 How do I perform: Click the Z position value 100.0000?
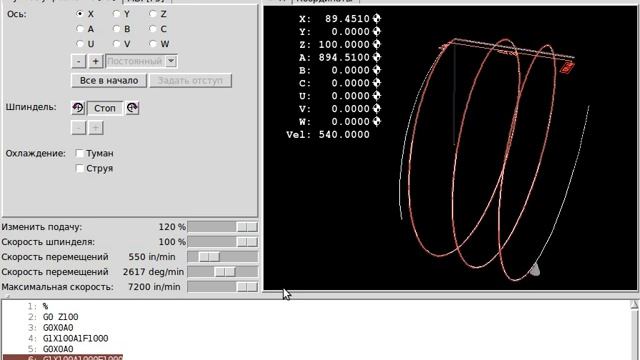tap(344, 44)
